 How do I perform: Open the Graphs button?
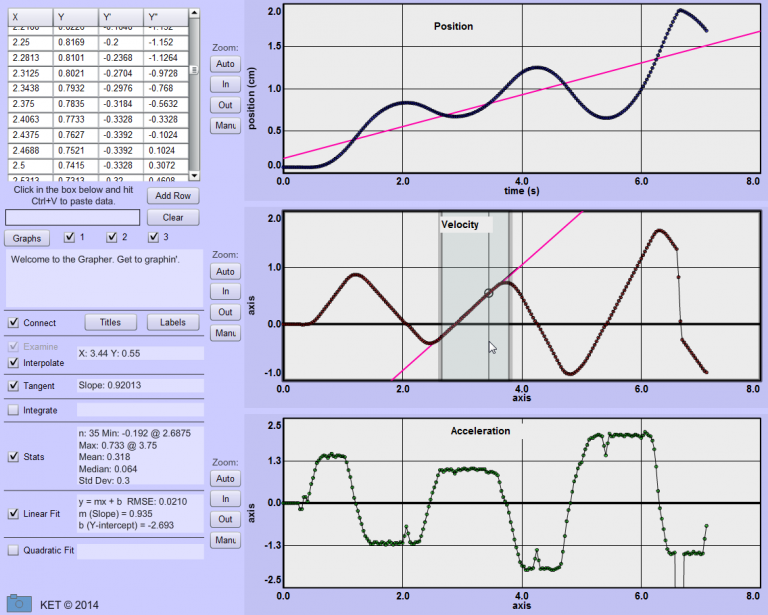[28, 238]
